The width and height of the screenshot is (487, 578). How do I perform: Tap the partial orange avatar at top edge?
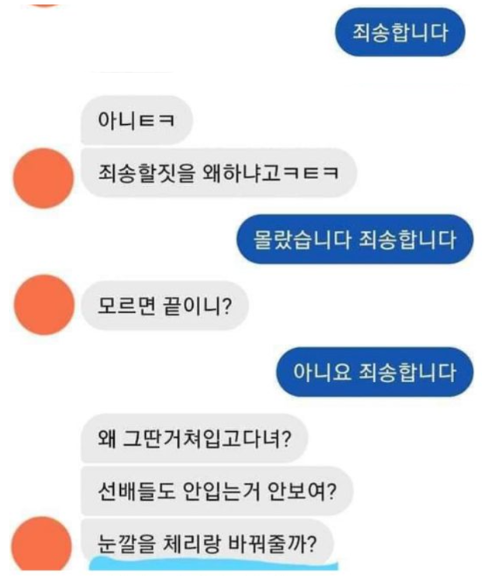click(44, 3)
